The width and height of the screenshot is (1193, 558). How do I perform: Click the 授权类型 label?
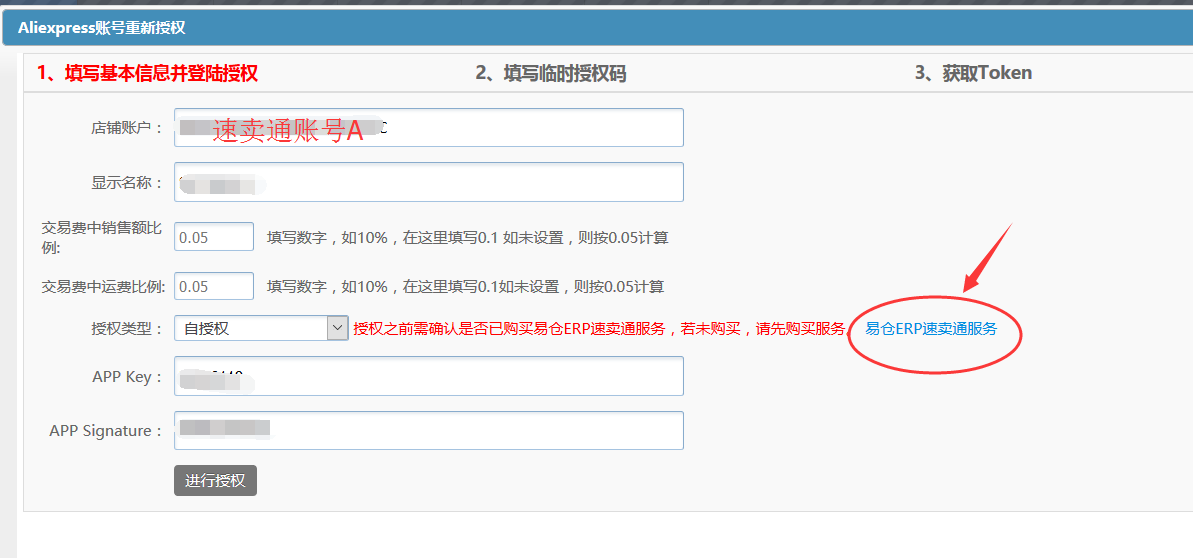(127, 329)
